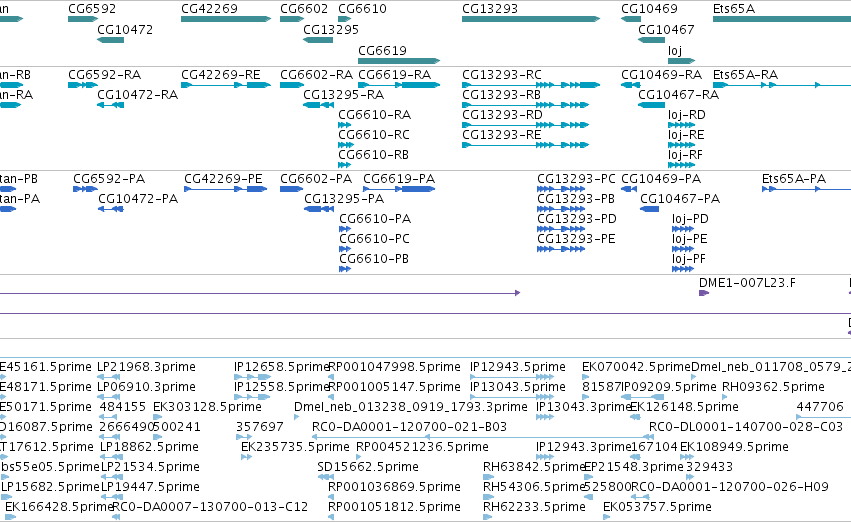
Task: Select transcript CG6619-RA
Action: pos(395,75)
